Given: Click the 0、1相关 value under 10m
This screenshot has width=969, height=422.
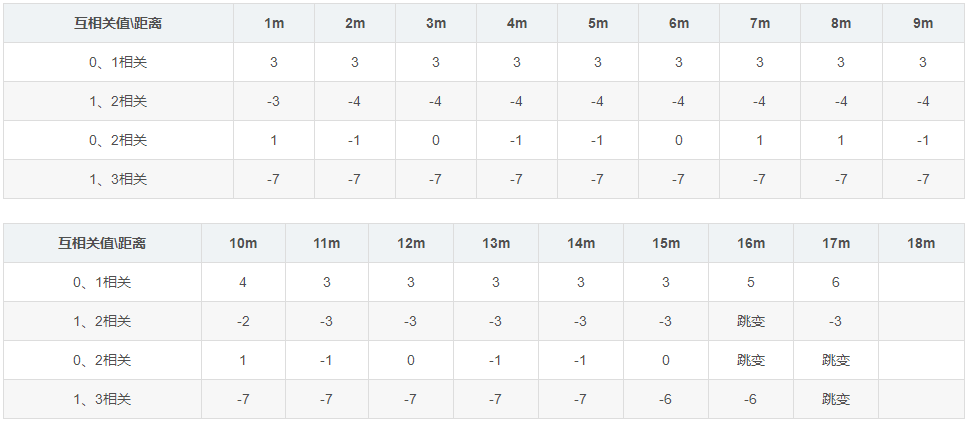Looking at the screenshot, I should pos(243,282).
